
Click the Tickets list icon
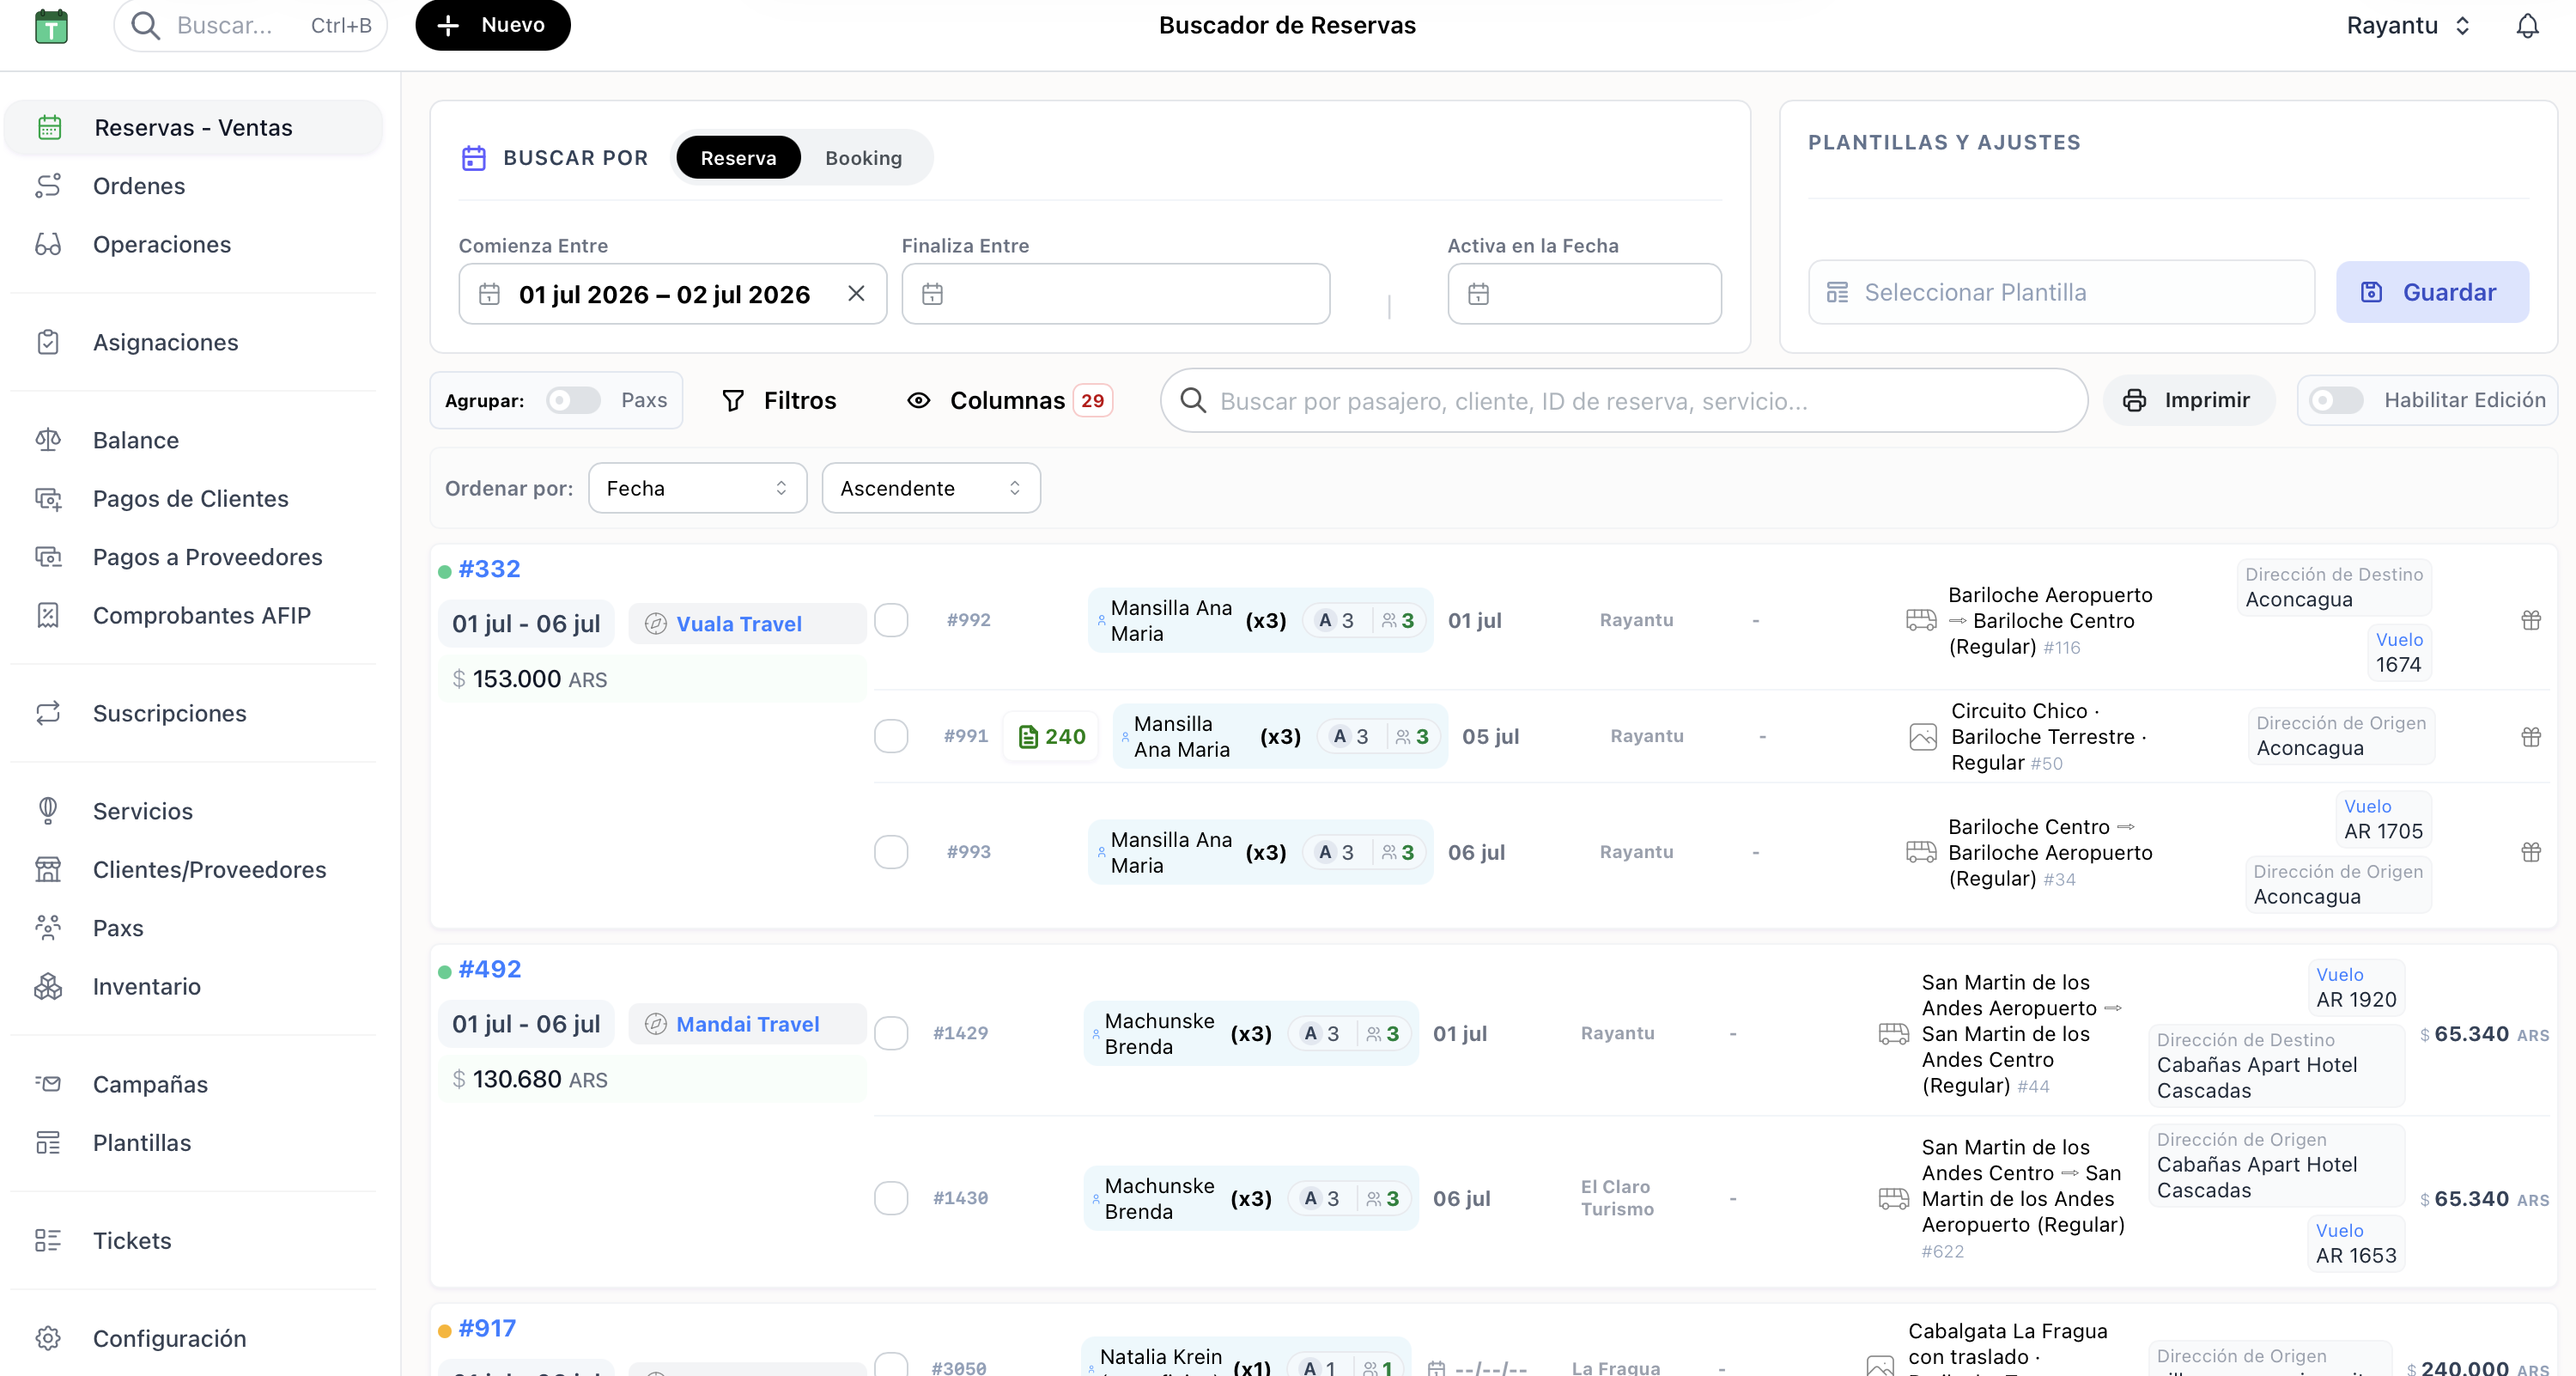48,1240
